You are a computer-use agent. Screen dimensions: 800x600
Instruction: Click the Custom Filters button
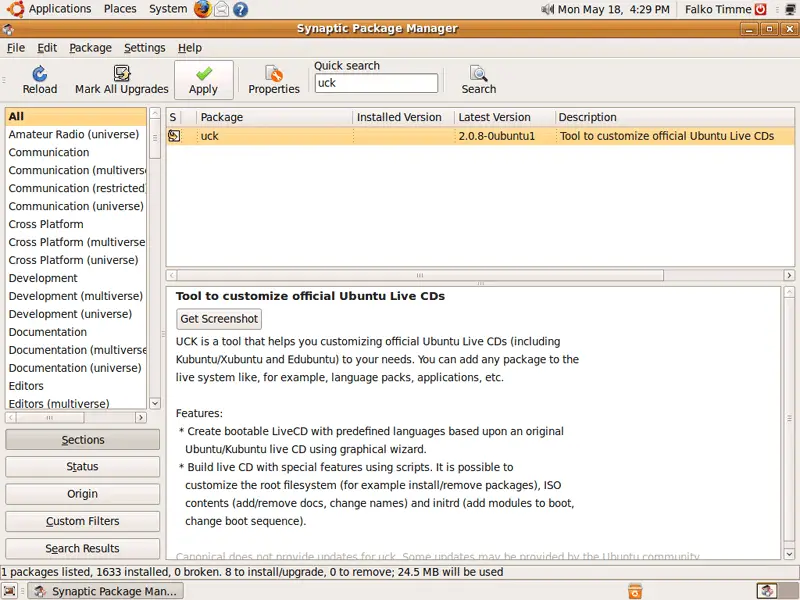click(83, 521)
